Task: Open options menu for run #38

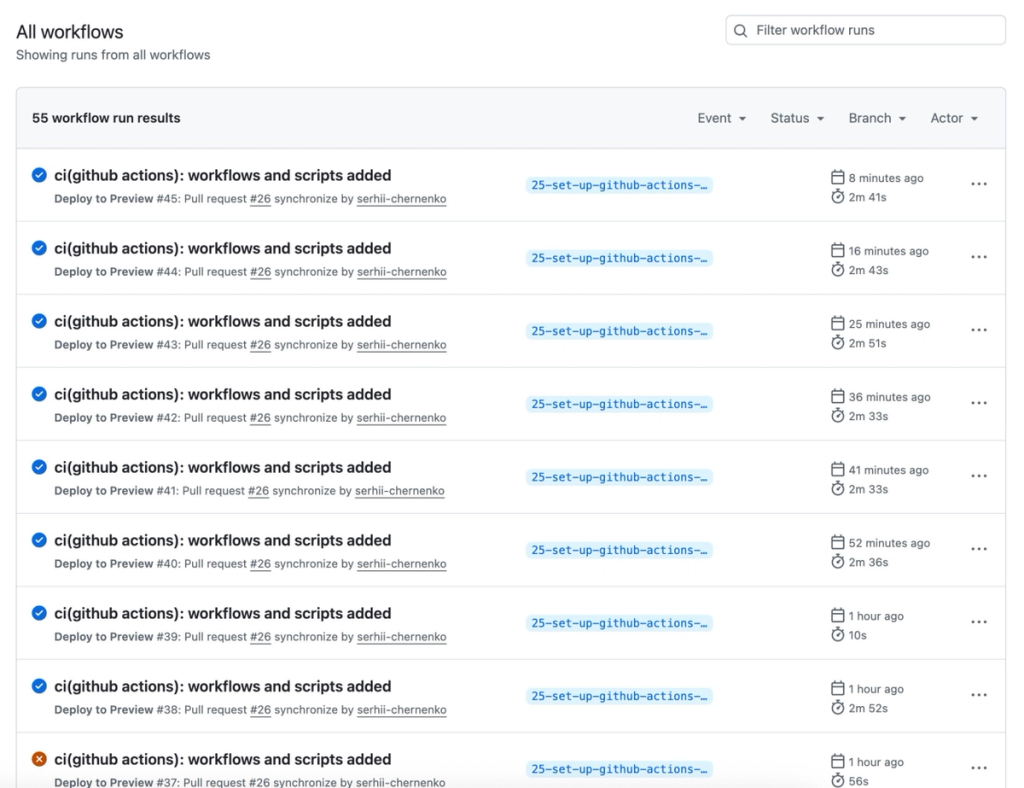Action: [x=979, y=696]
